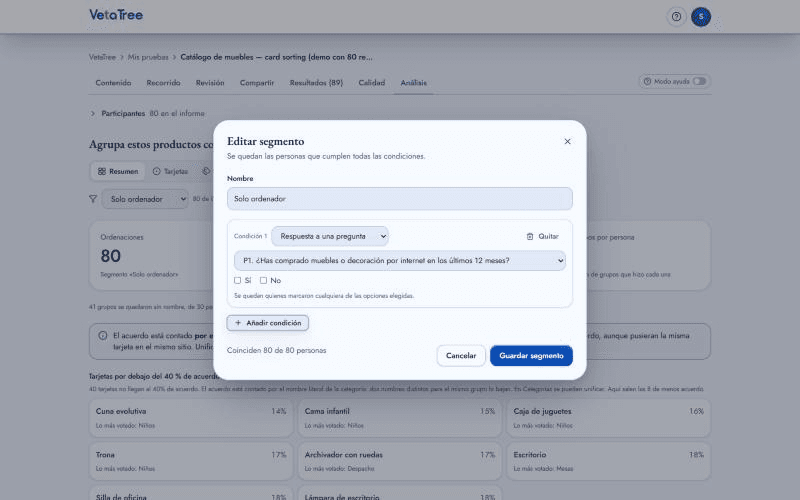The image size is (800, 500).
Task: Click the breadcrumb 'Catálogo de muebles — card sorting' title
Action: tap(276, 57)
